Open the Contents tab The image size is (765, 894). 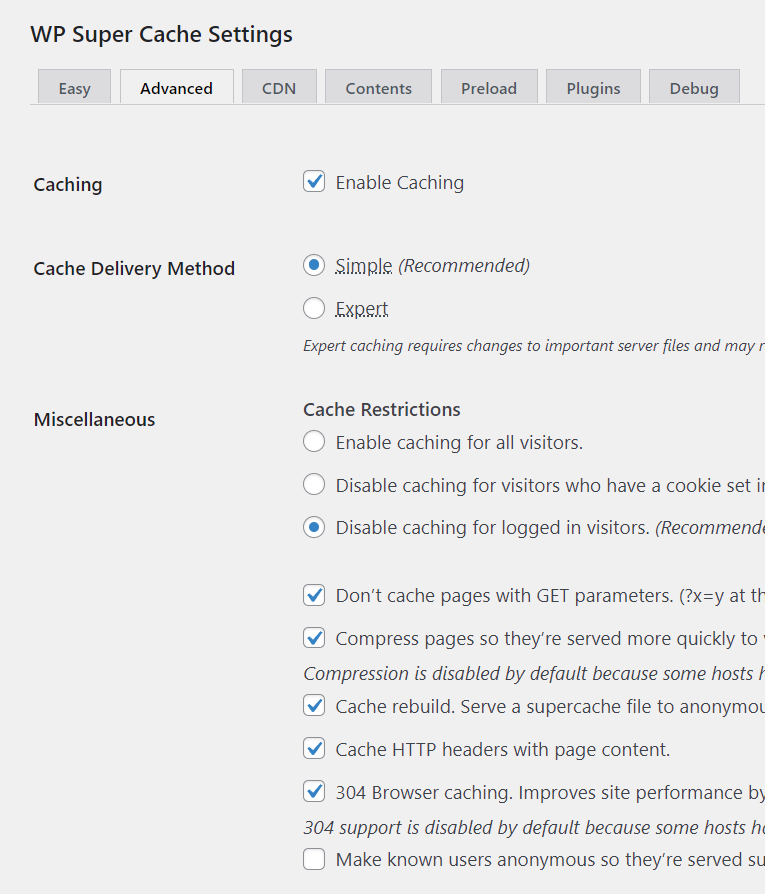coord(379,87)
